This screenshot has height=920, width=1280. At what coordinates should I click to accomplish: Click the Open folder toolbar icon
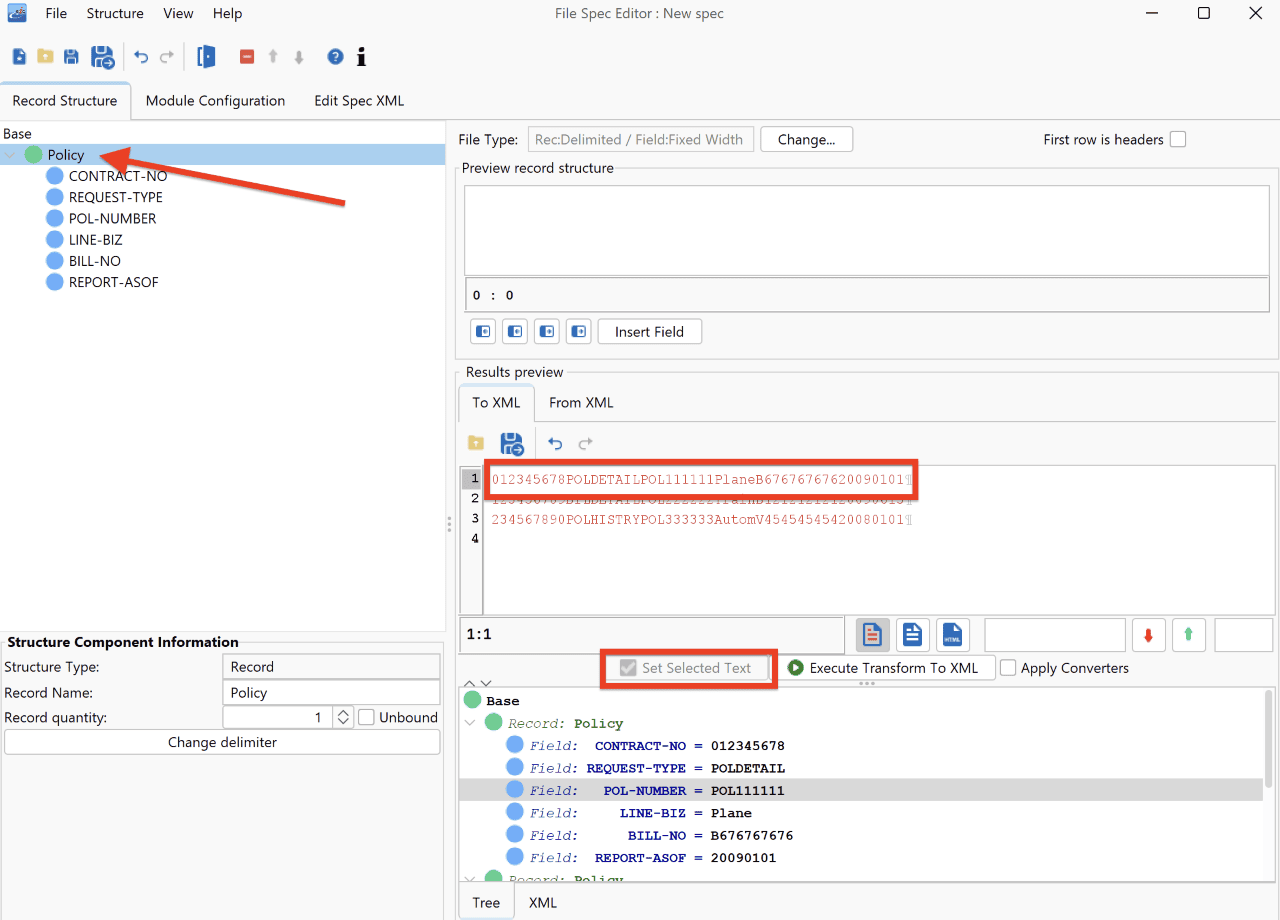45,57
